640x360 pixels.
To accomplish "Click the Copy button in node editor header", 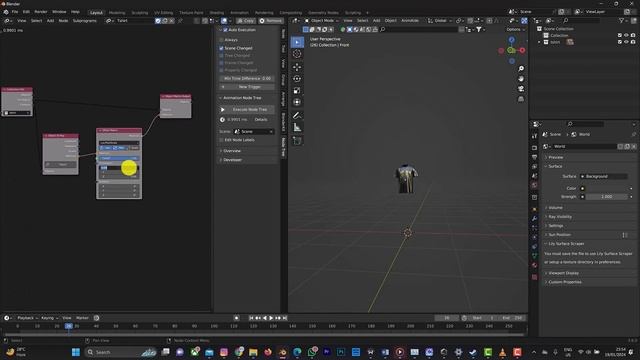I will pyautogui.click(x=246, y=20).
